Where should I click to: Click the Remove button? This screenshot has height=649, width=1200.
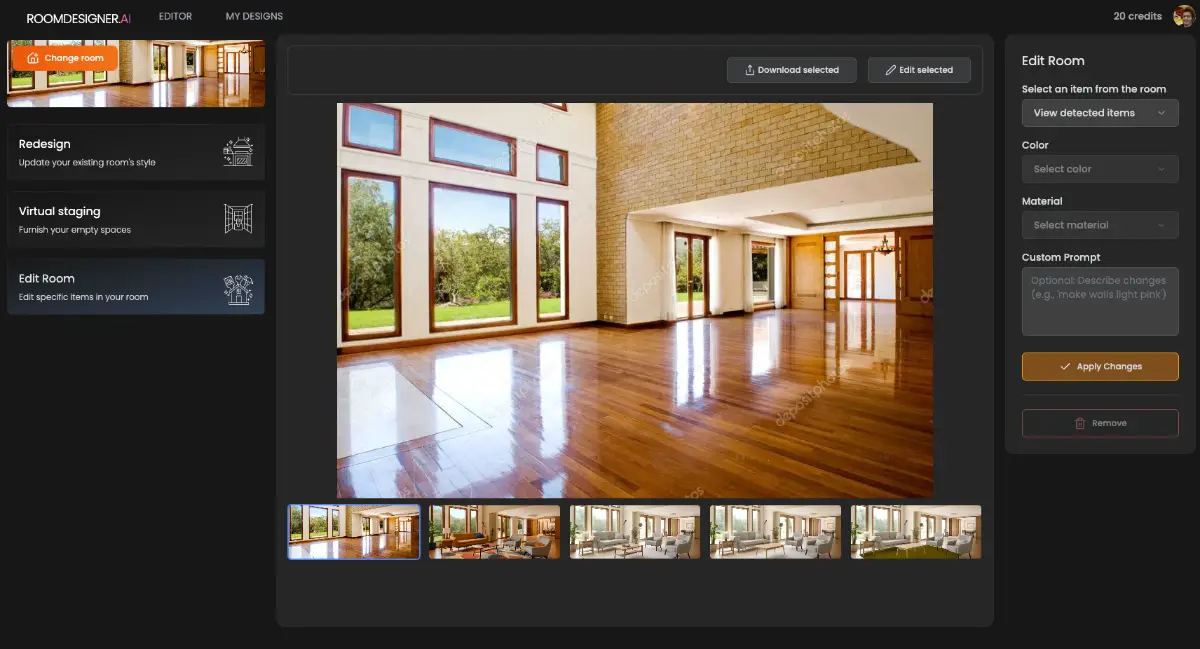click(x=1100, y=423)
